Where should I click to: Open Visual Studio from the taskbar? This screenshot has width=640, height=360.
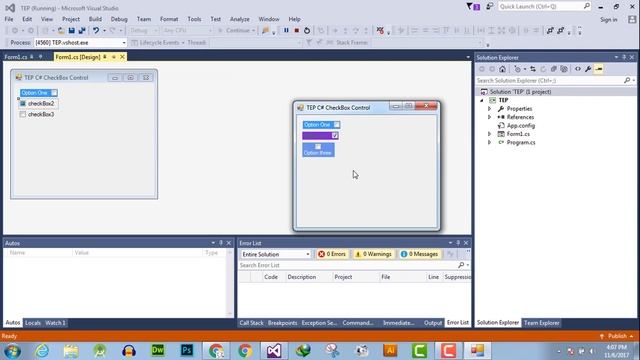point(274,351)
